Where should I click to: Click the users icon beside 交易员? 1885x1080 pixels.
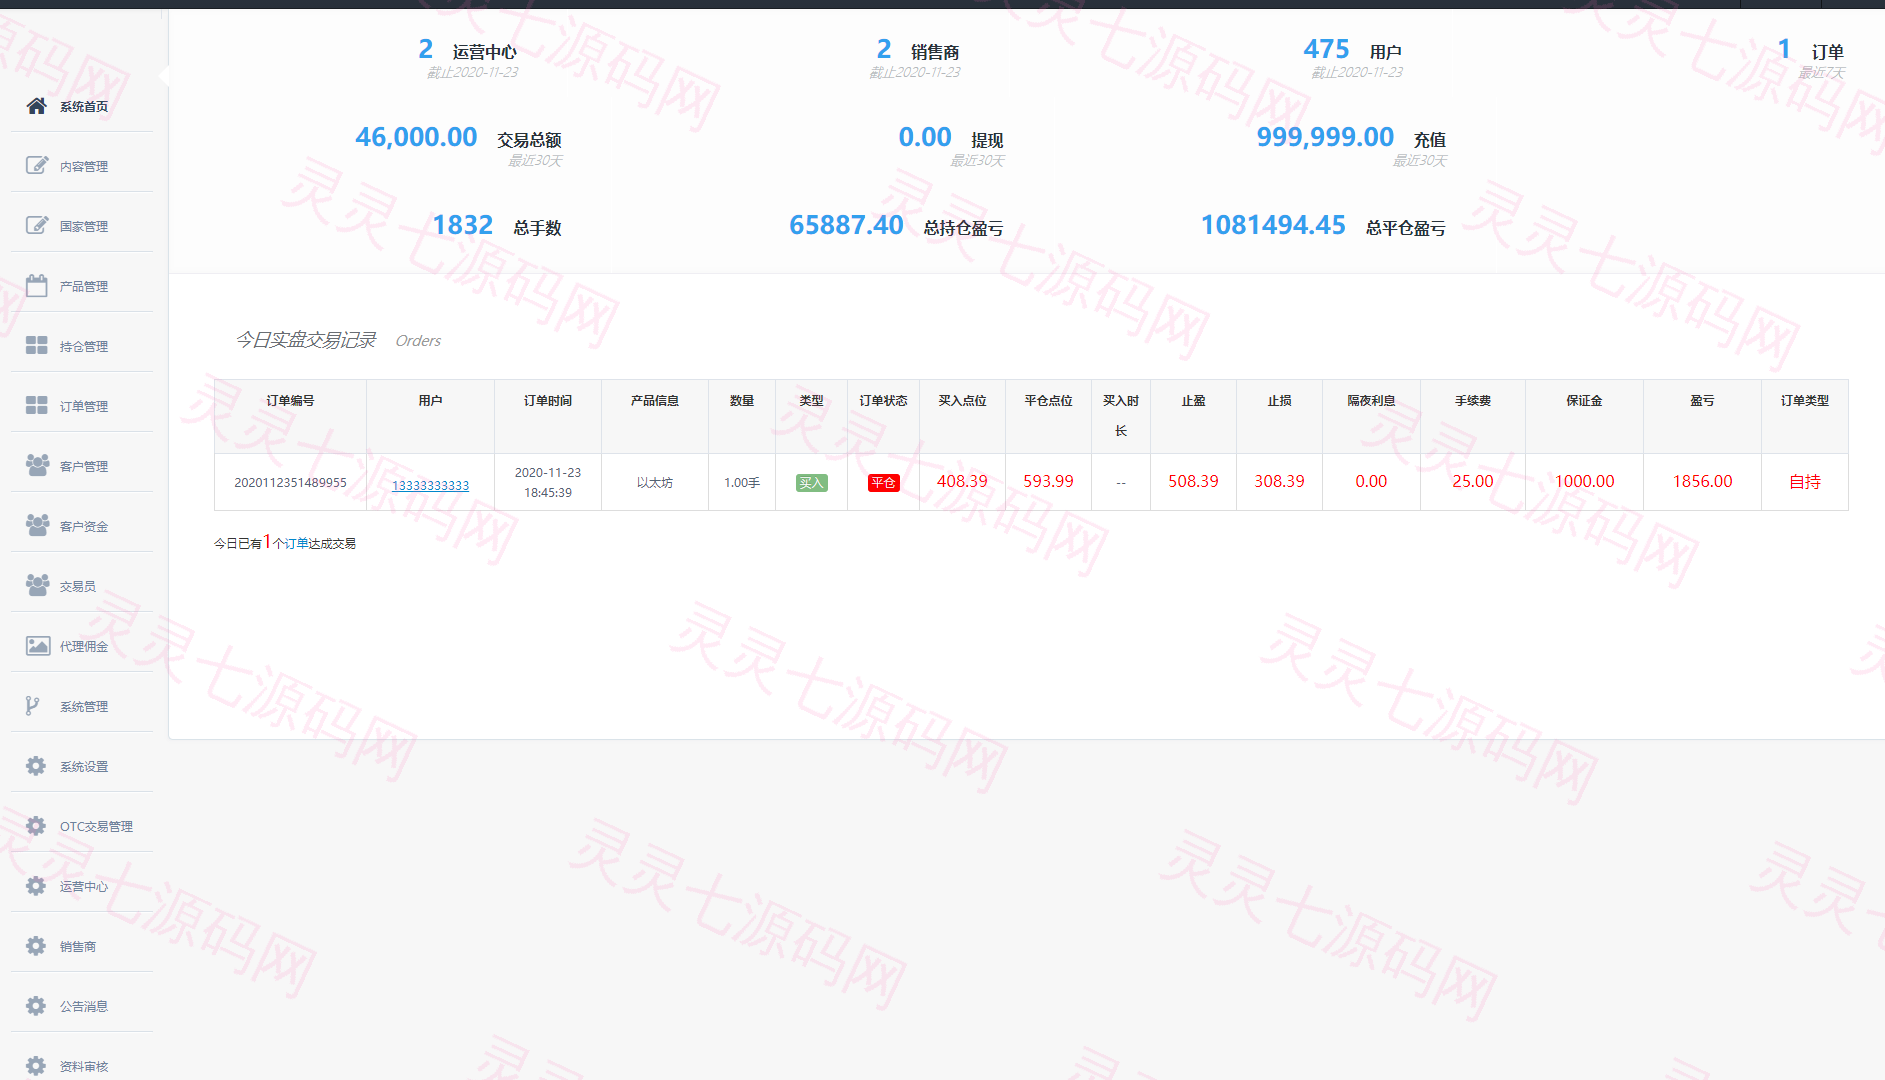[x=37, y=585]
